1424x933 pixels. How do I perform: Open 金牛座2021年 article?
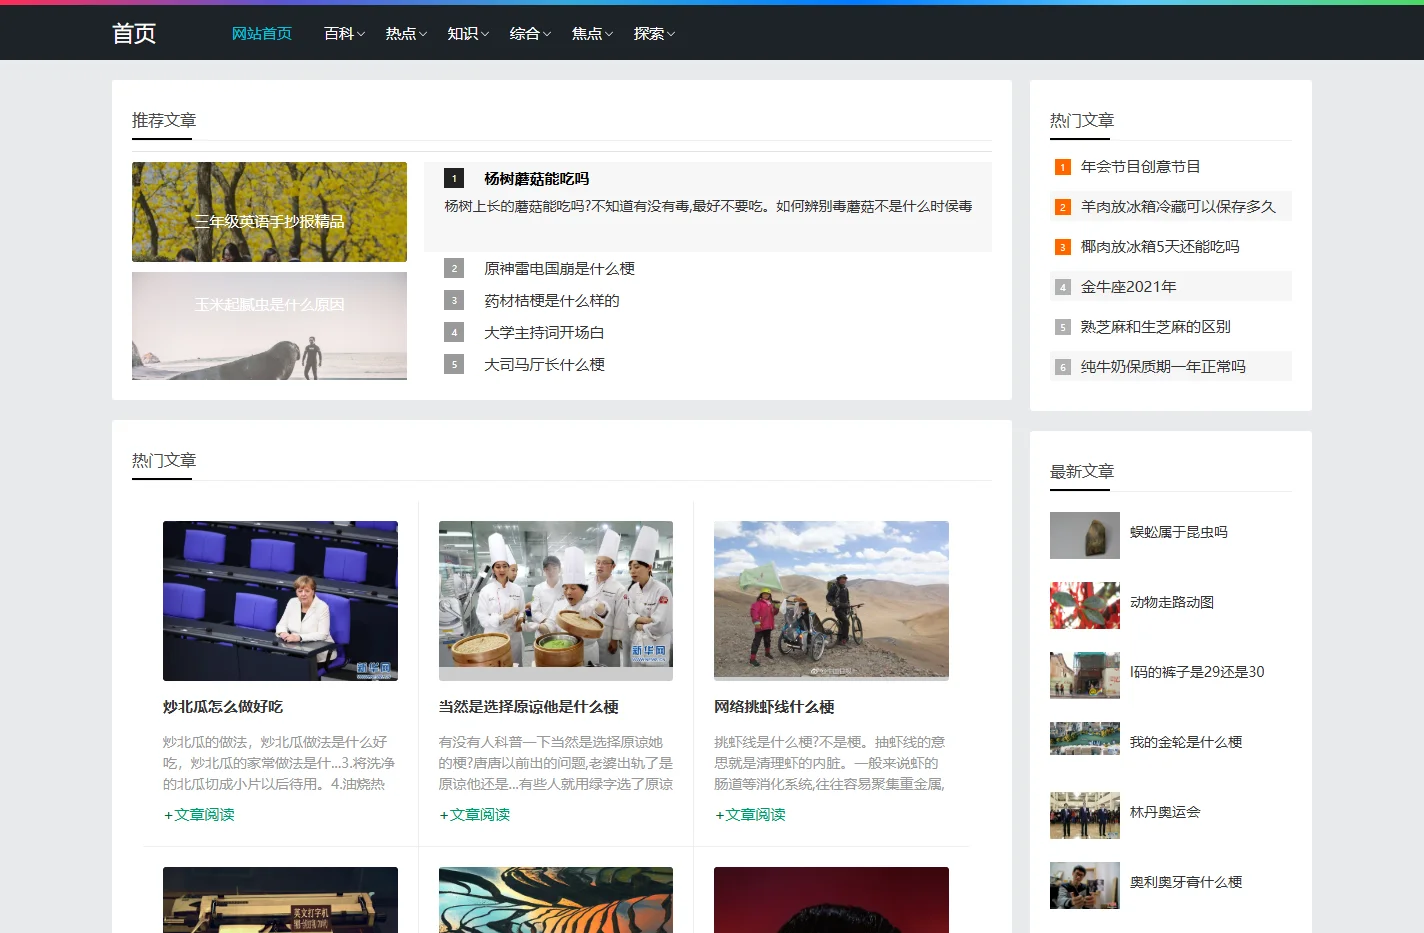click(x=1128, y=287)
